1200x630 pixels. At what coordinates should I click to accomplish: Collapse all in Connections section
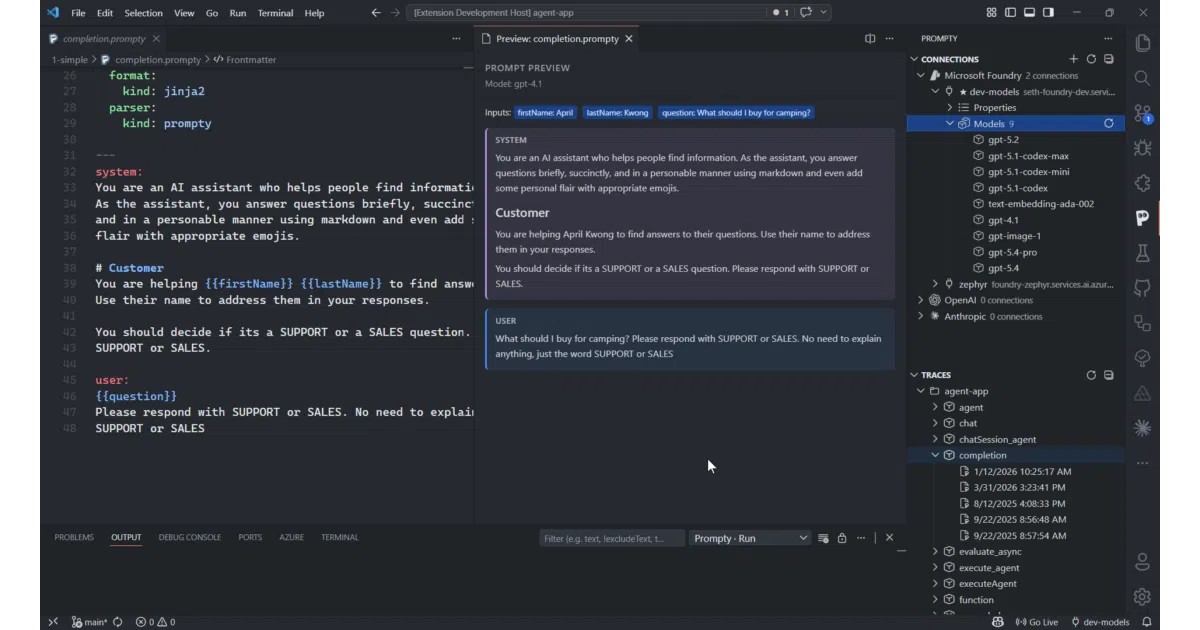tap(1108, 59)
